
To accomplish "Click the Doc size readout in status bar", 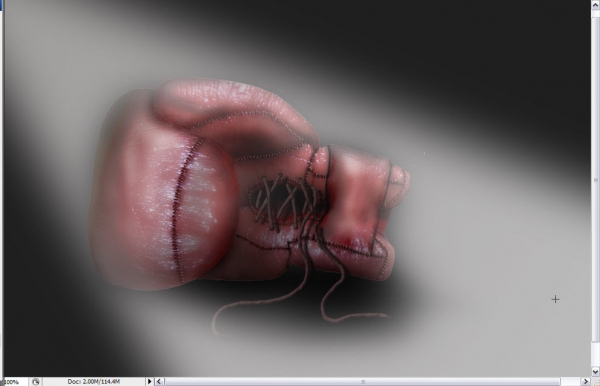I will [x=93, y=382].
